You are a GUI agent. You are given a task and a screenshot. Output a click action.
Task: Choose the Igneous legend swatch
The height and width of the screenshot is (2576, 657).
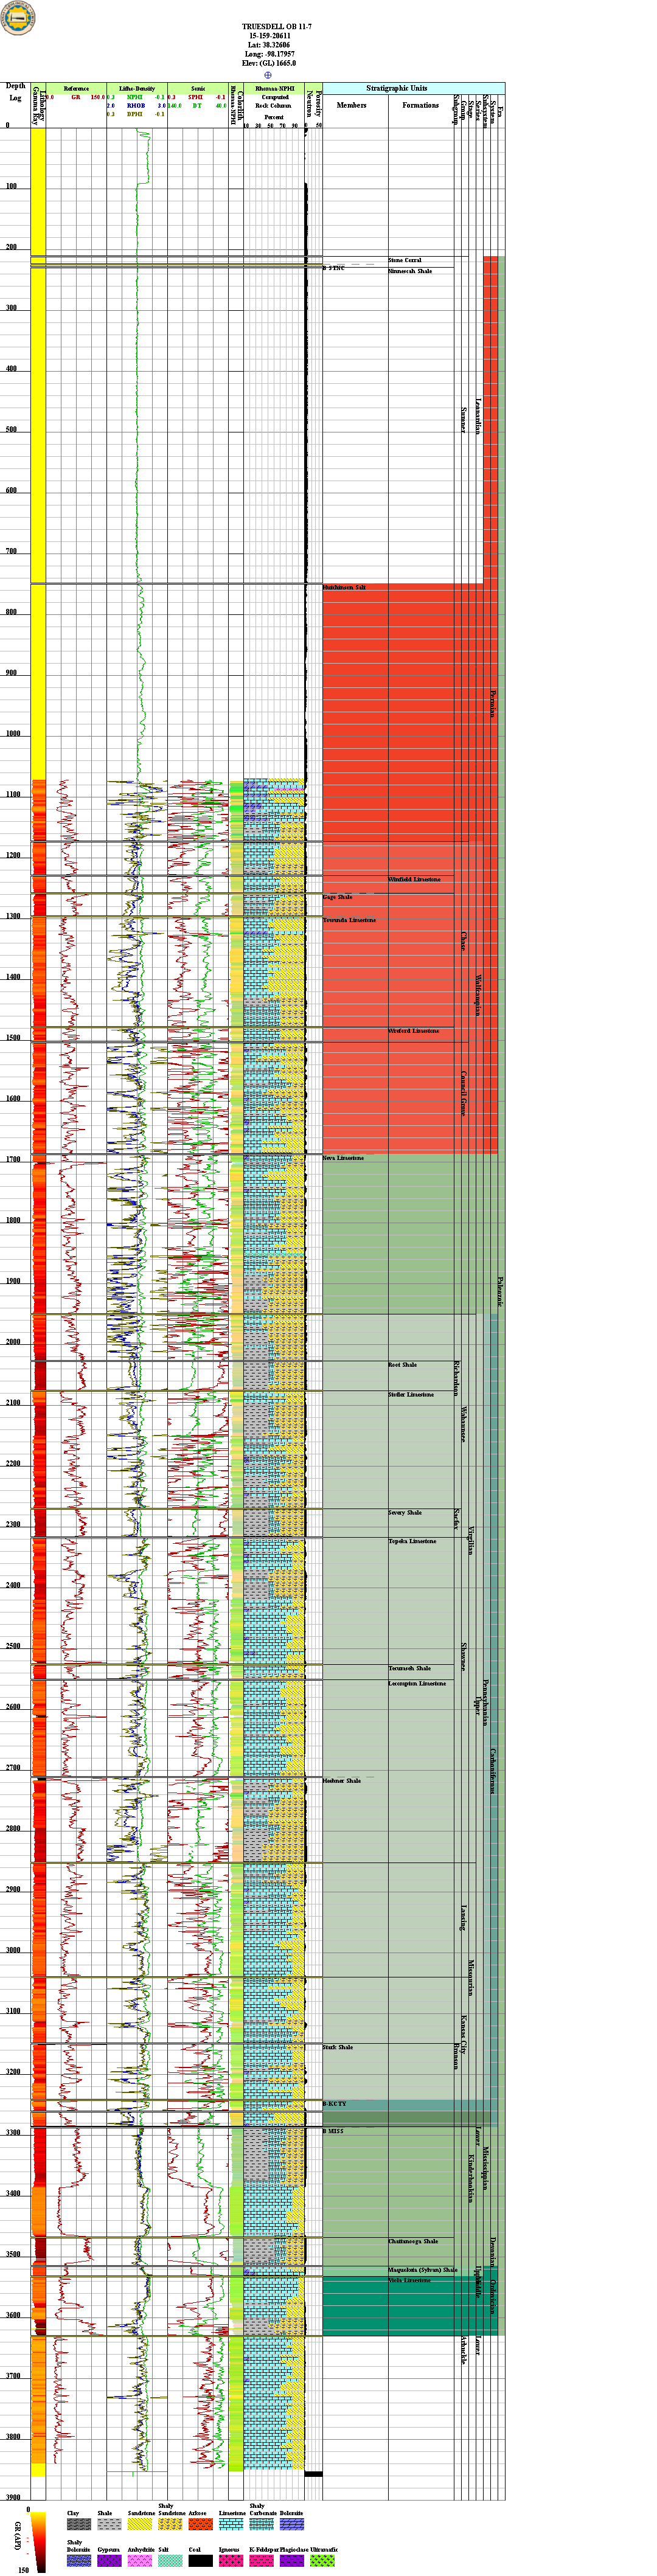click(x=231, y=2561)
